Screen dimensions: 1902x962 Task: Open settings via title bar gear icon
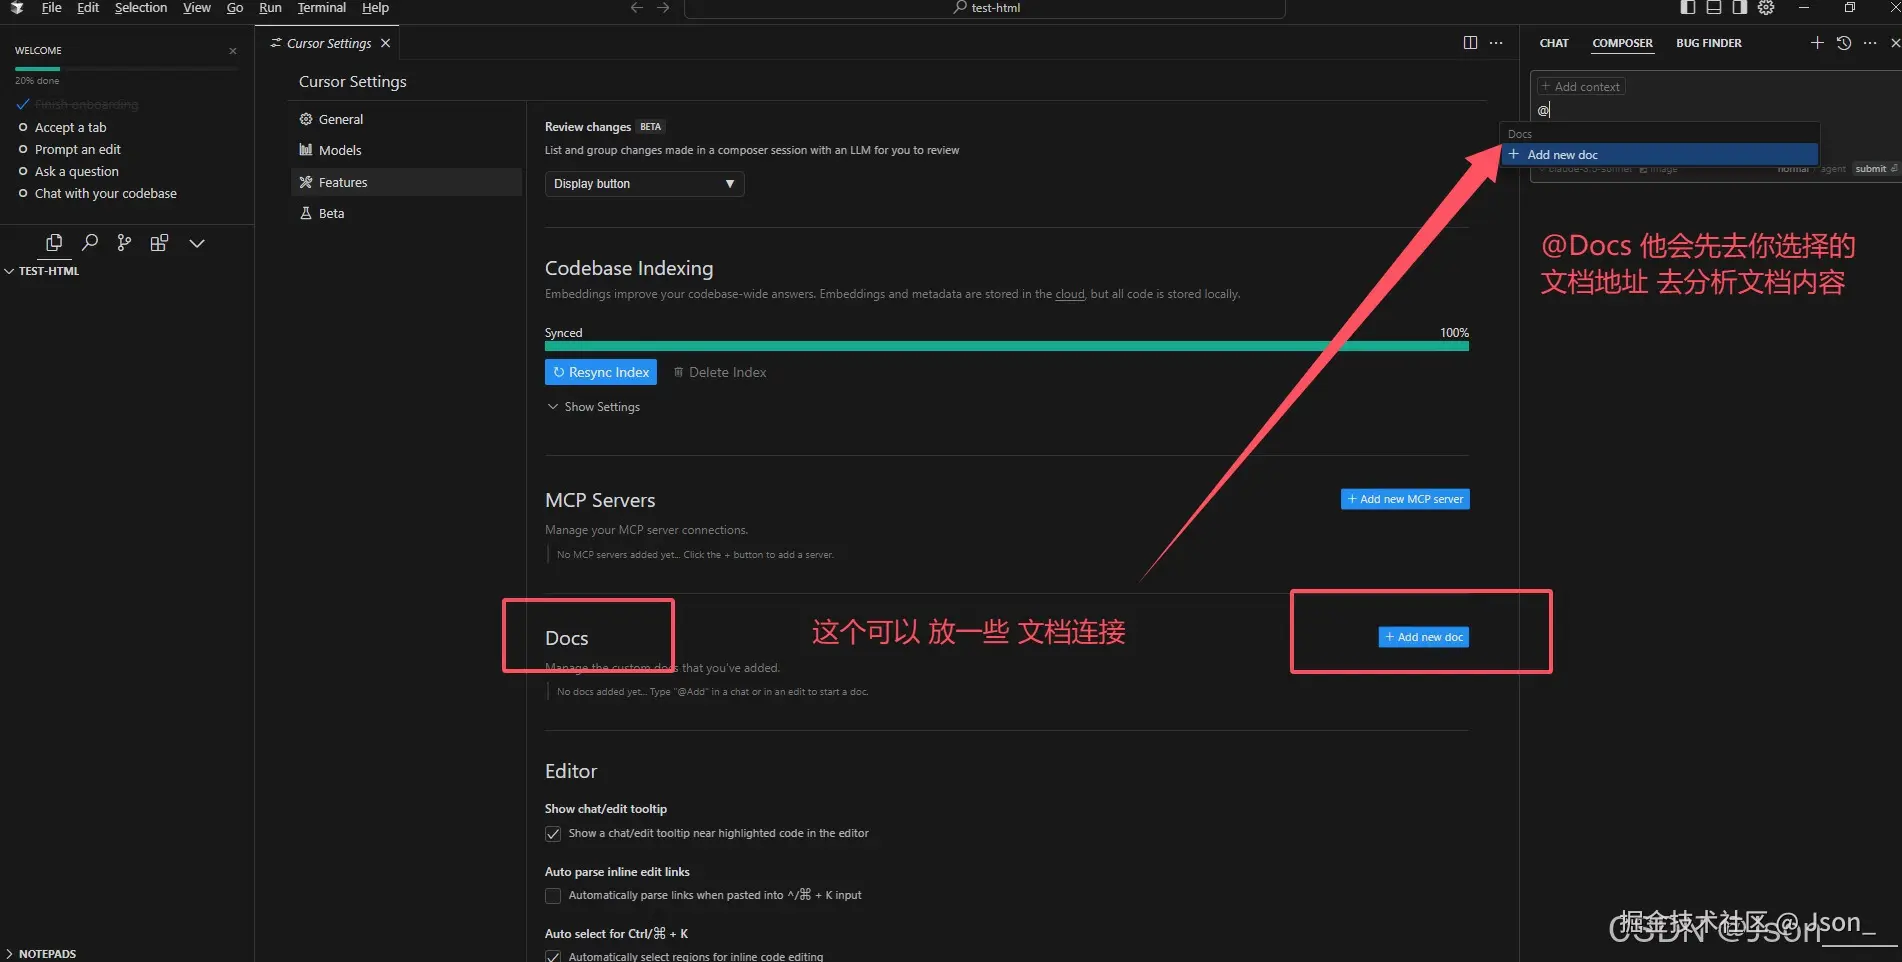coord(1766,8)
